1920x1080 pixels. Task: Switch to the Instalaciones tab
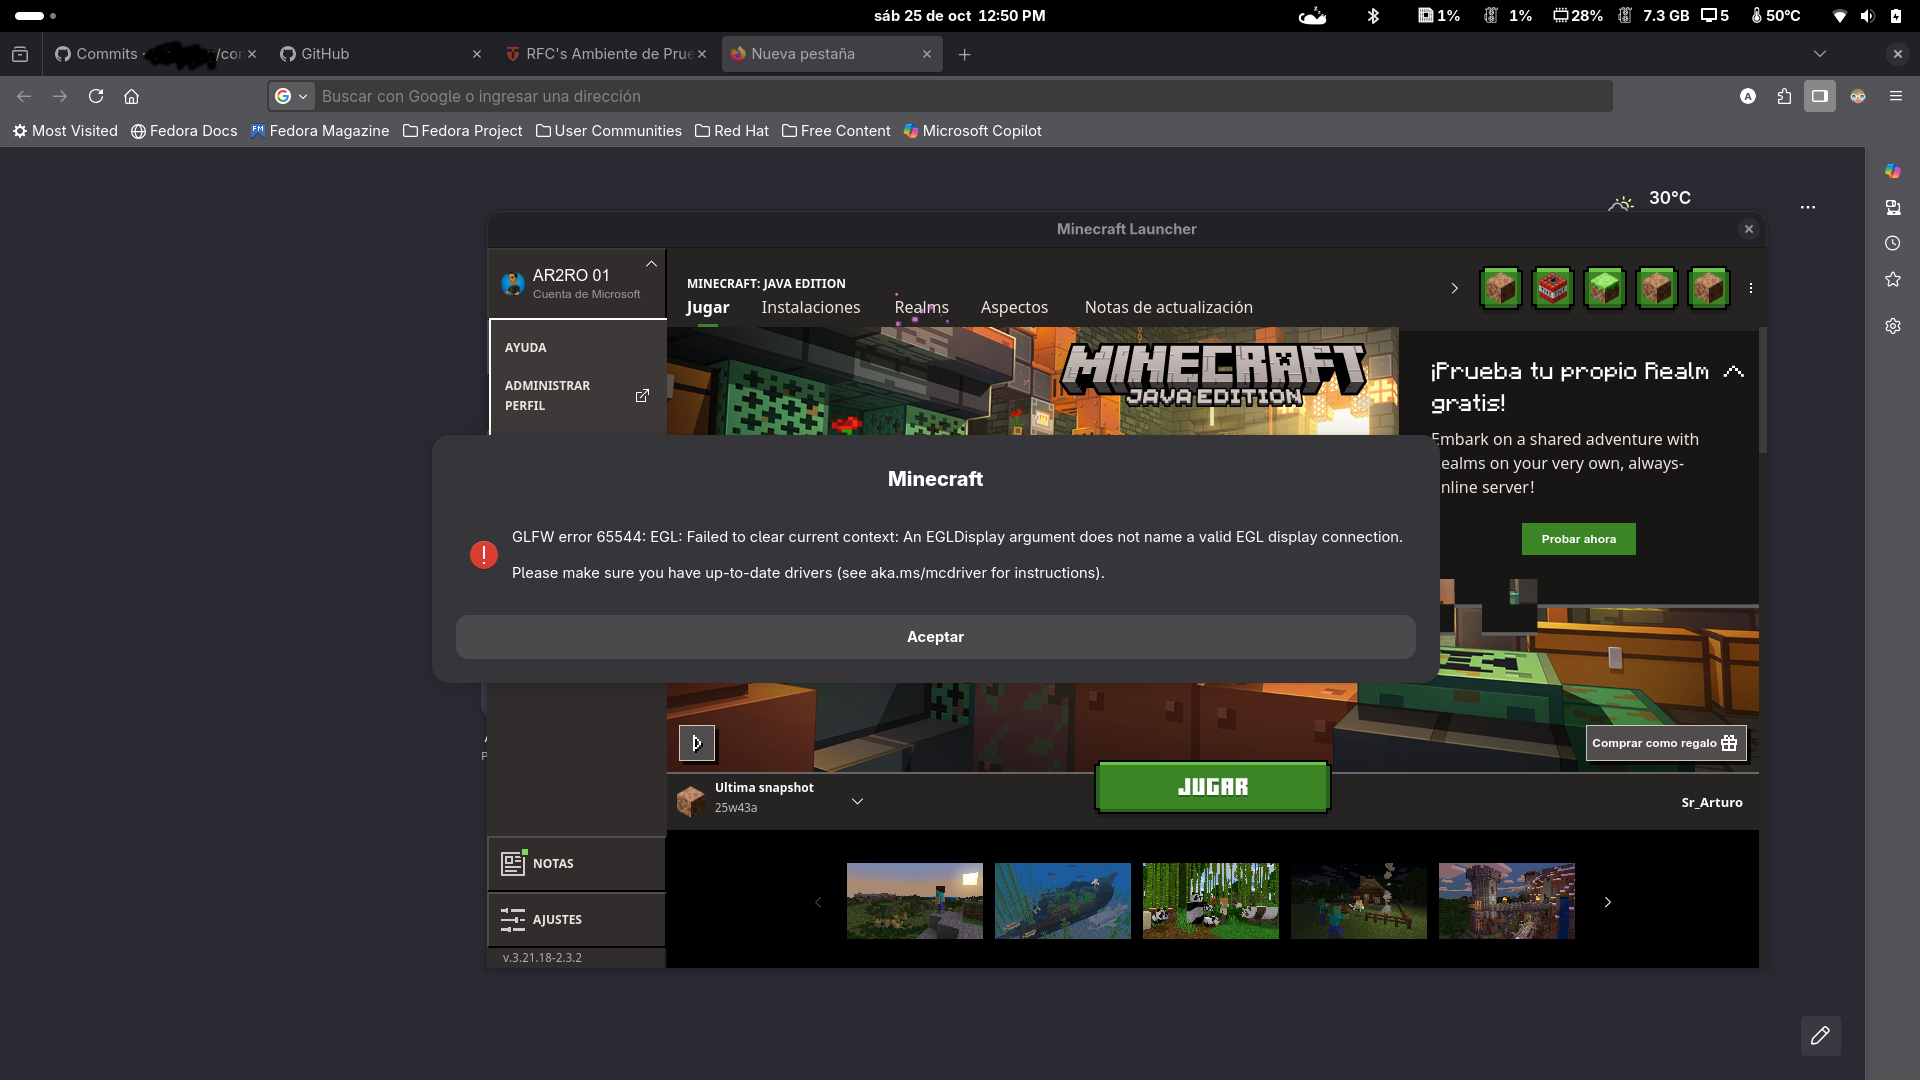click(810, 307)
